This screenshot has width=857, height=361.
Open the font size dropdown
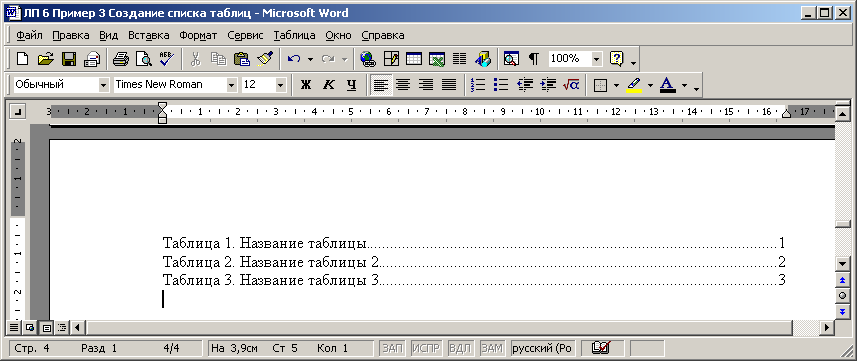click(x=280, y=85)
